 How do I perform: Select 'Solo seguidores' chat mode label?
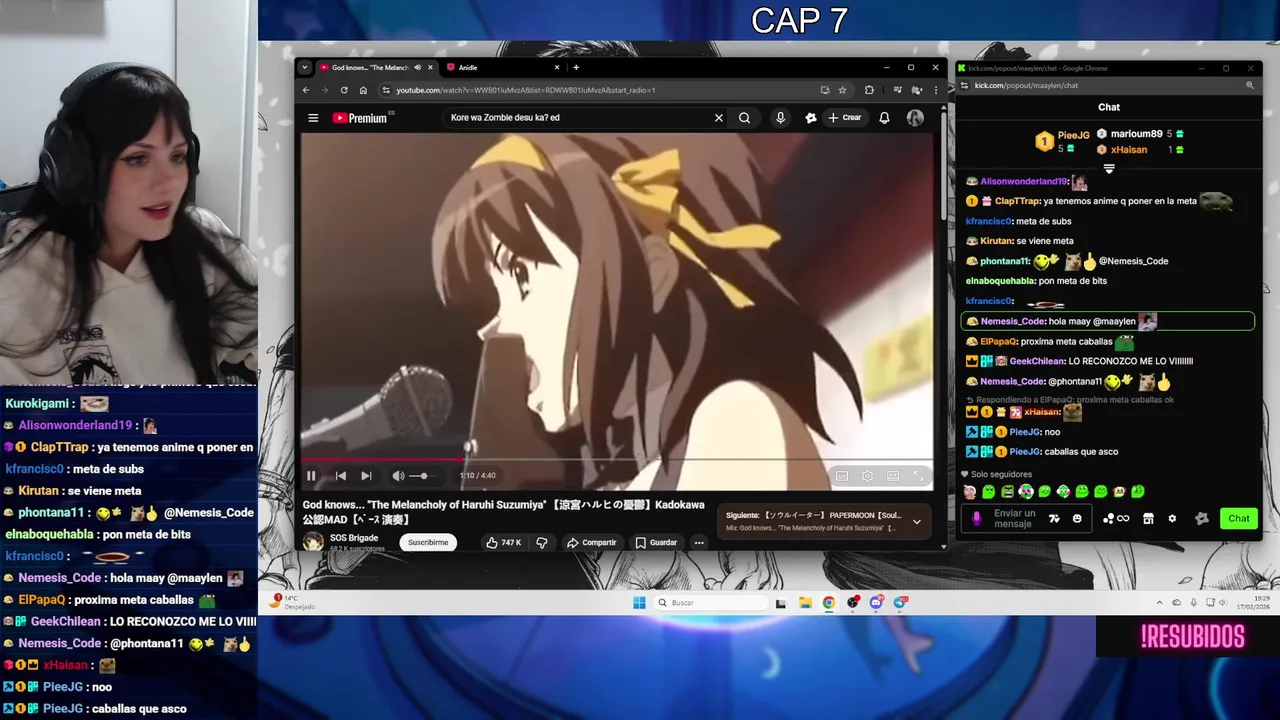tap(1002, 474)
